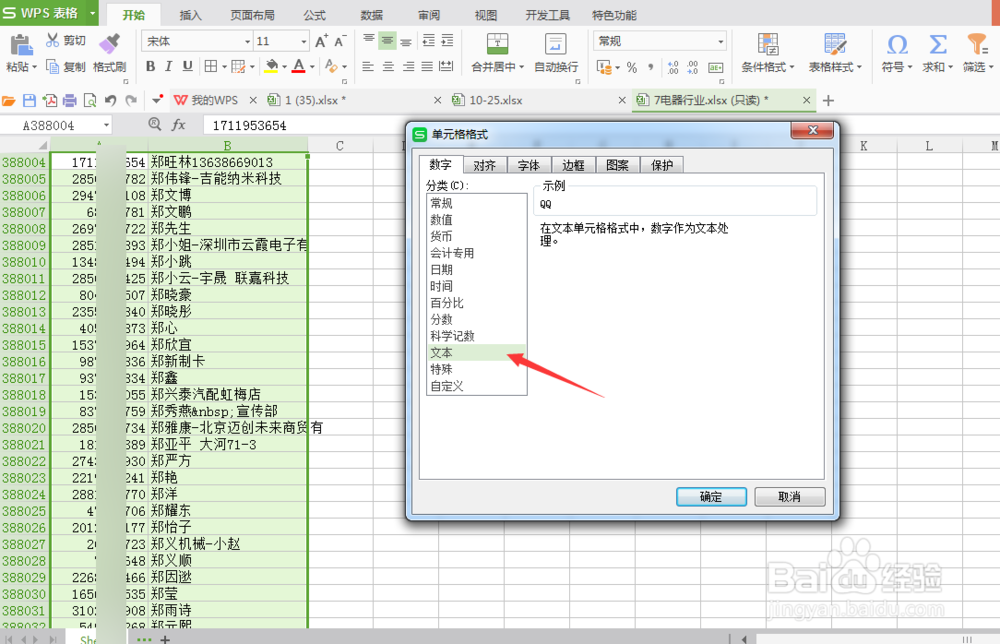Set top vertical alignment
This screenshot has height=644, width=1000.
pyautogui.click(x=369, y=40)
